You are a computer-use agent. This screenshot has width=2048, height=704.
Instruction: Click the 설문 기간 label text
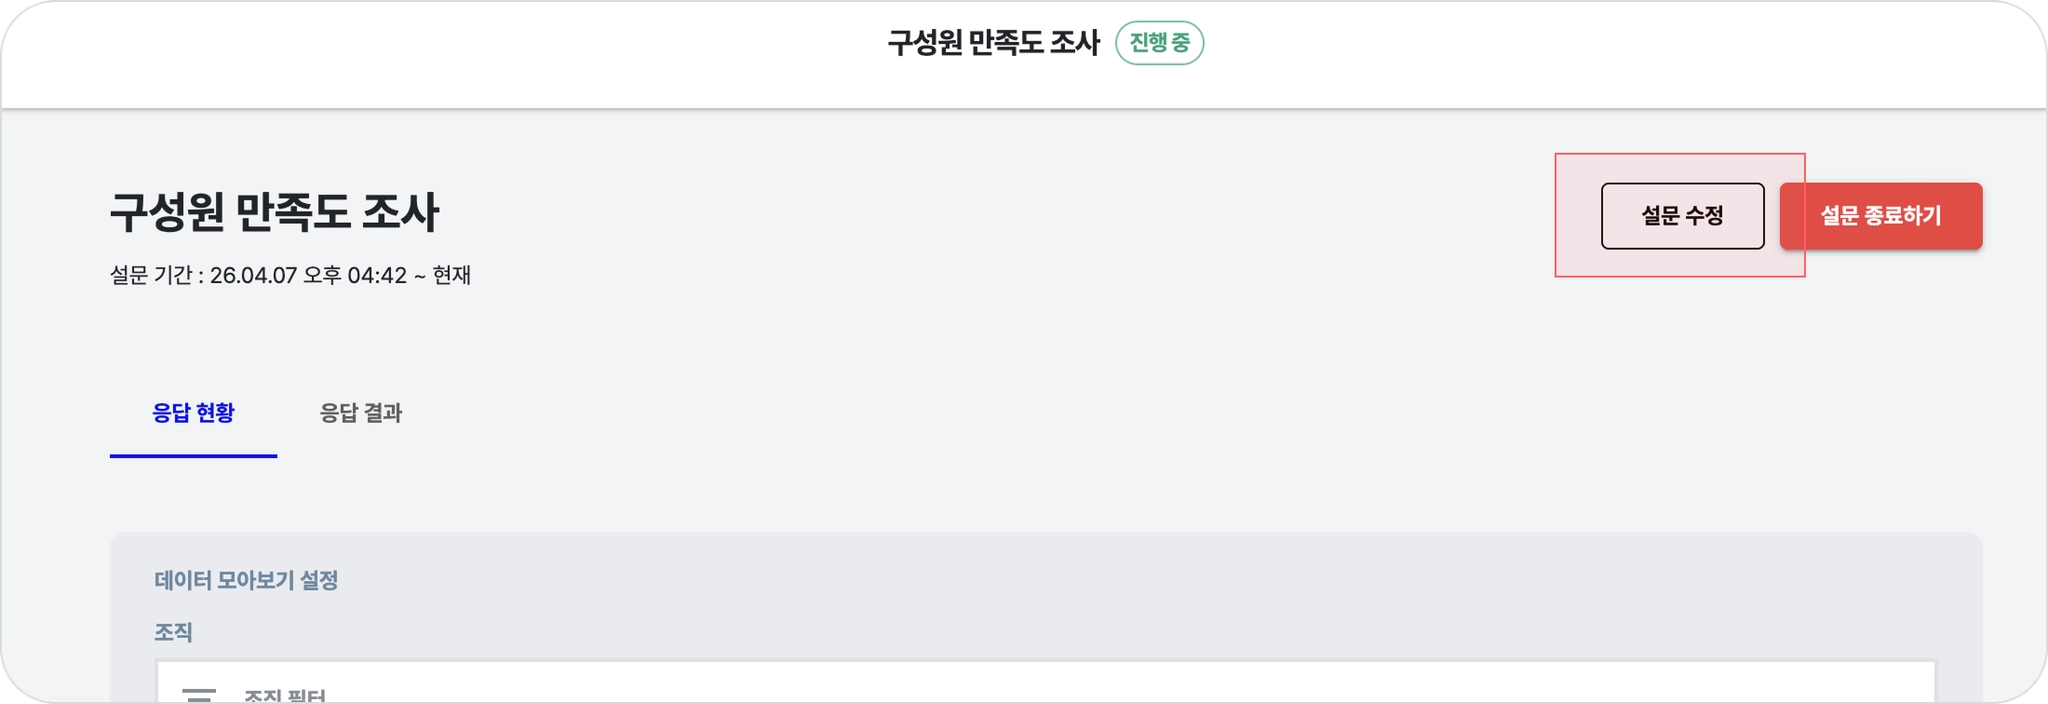click(151, 275)
